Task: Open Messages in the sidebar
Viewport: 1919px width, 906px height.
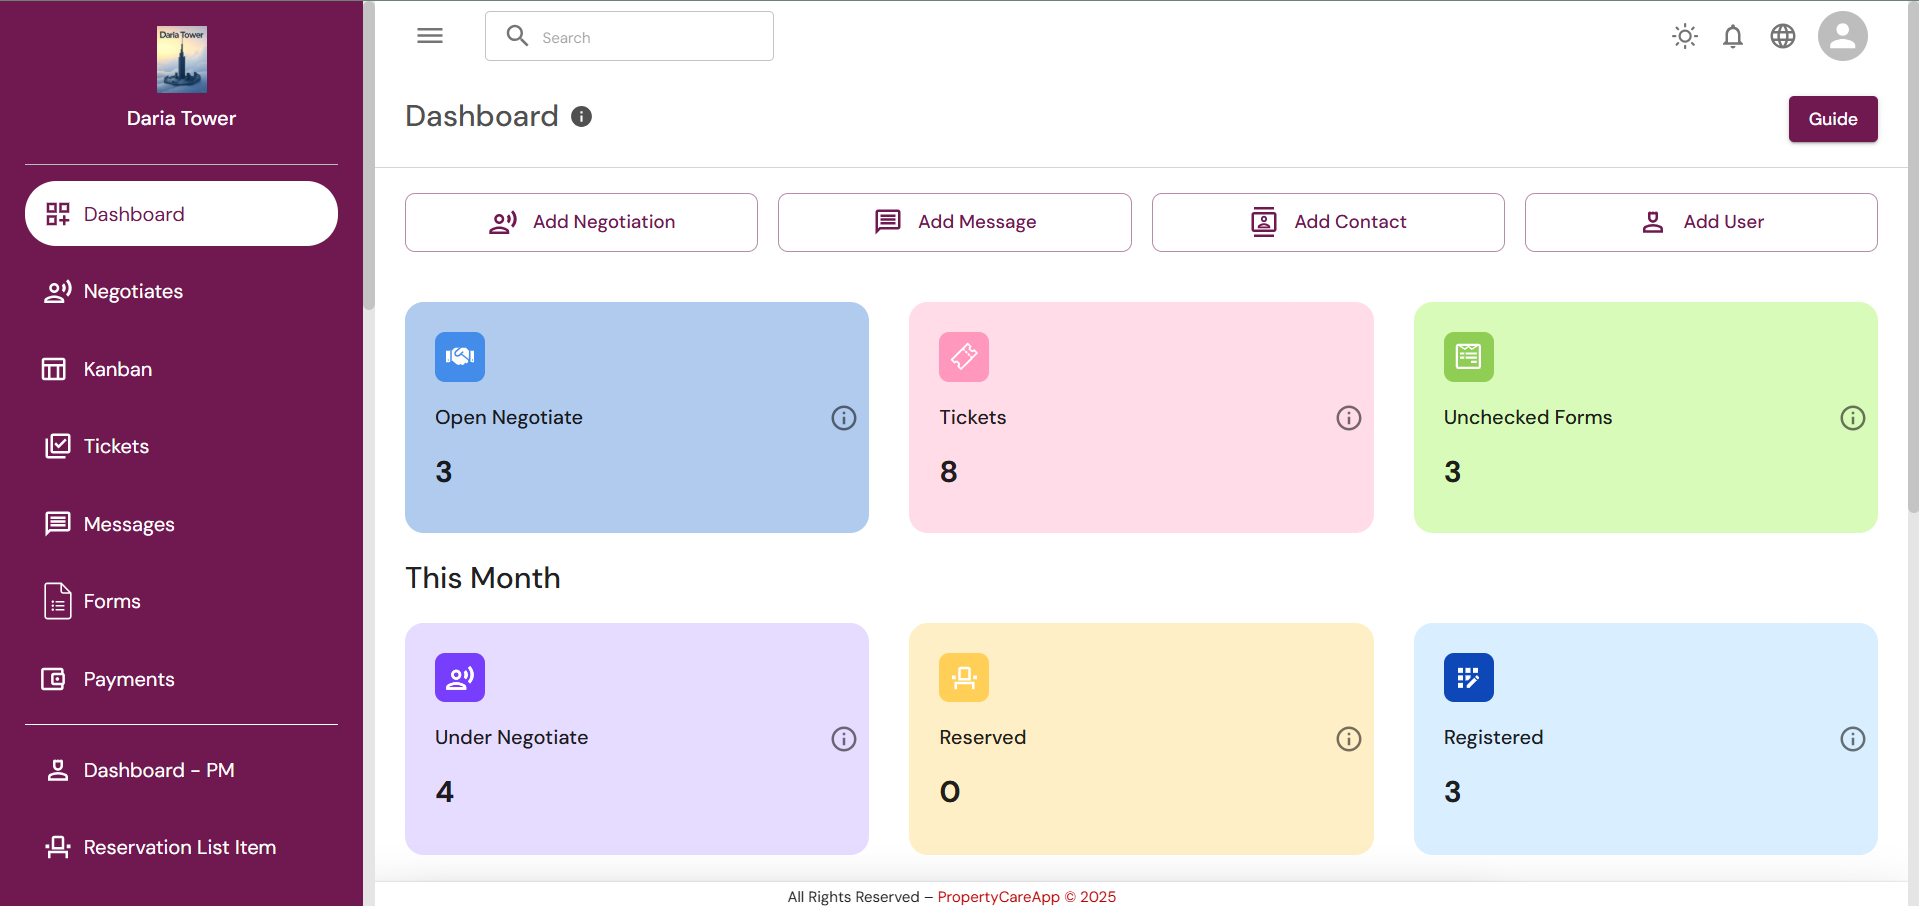Action: (129, 524)
